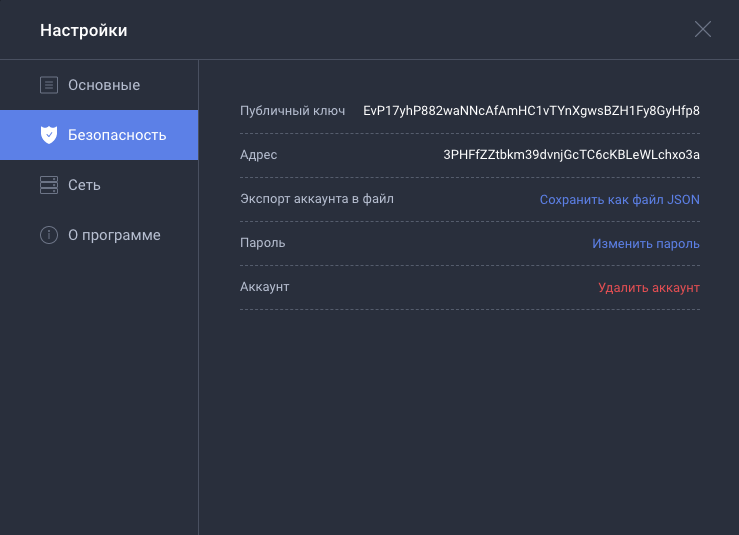Click the Сохранить как файл JSON link
The height and width of the screenshot is (535, 739).
click(619, 199)
